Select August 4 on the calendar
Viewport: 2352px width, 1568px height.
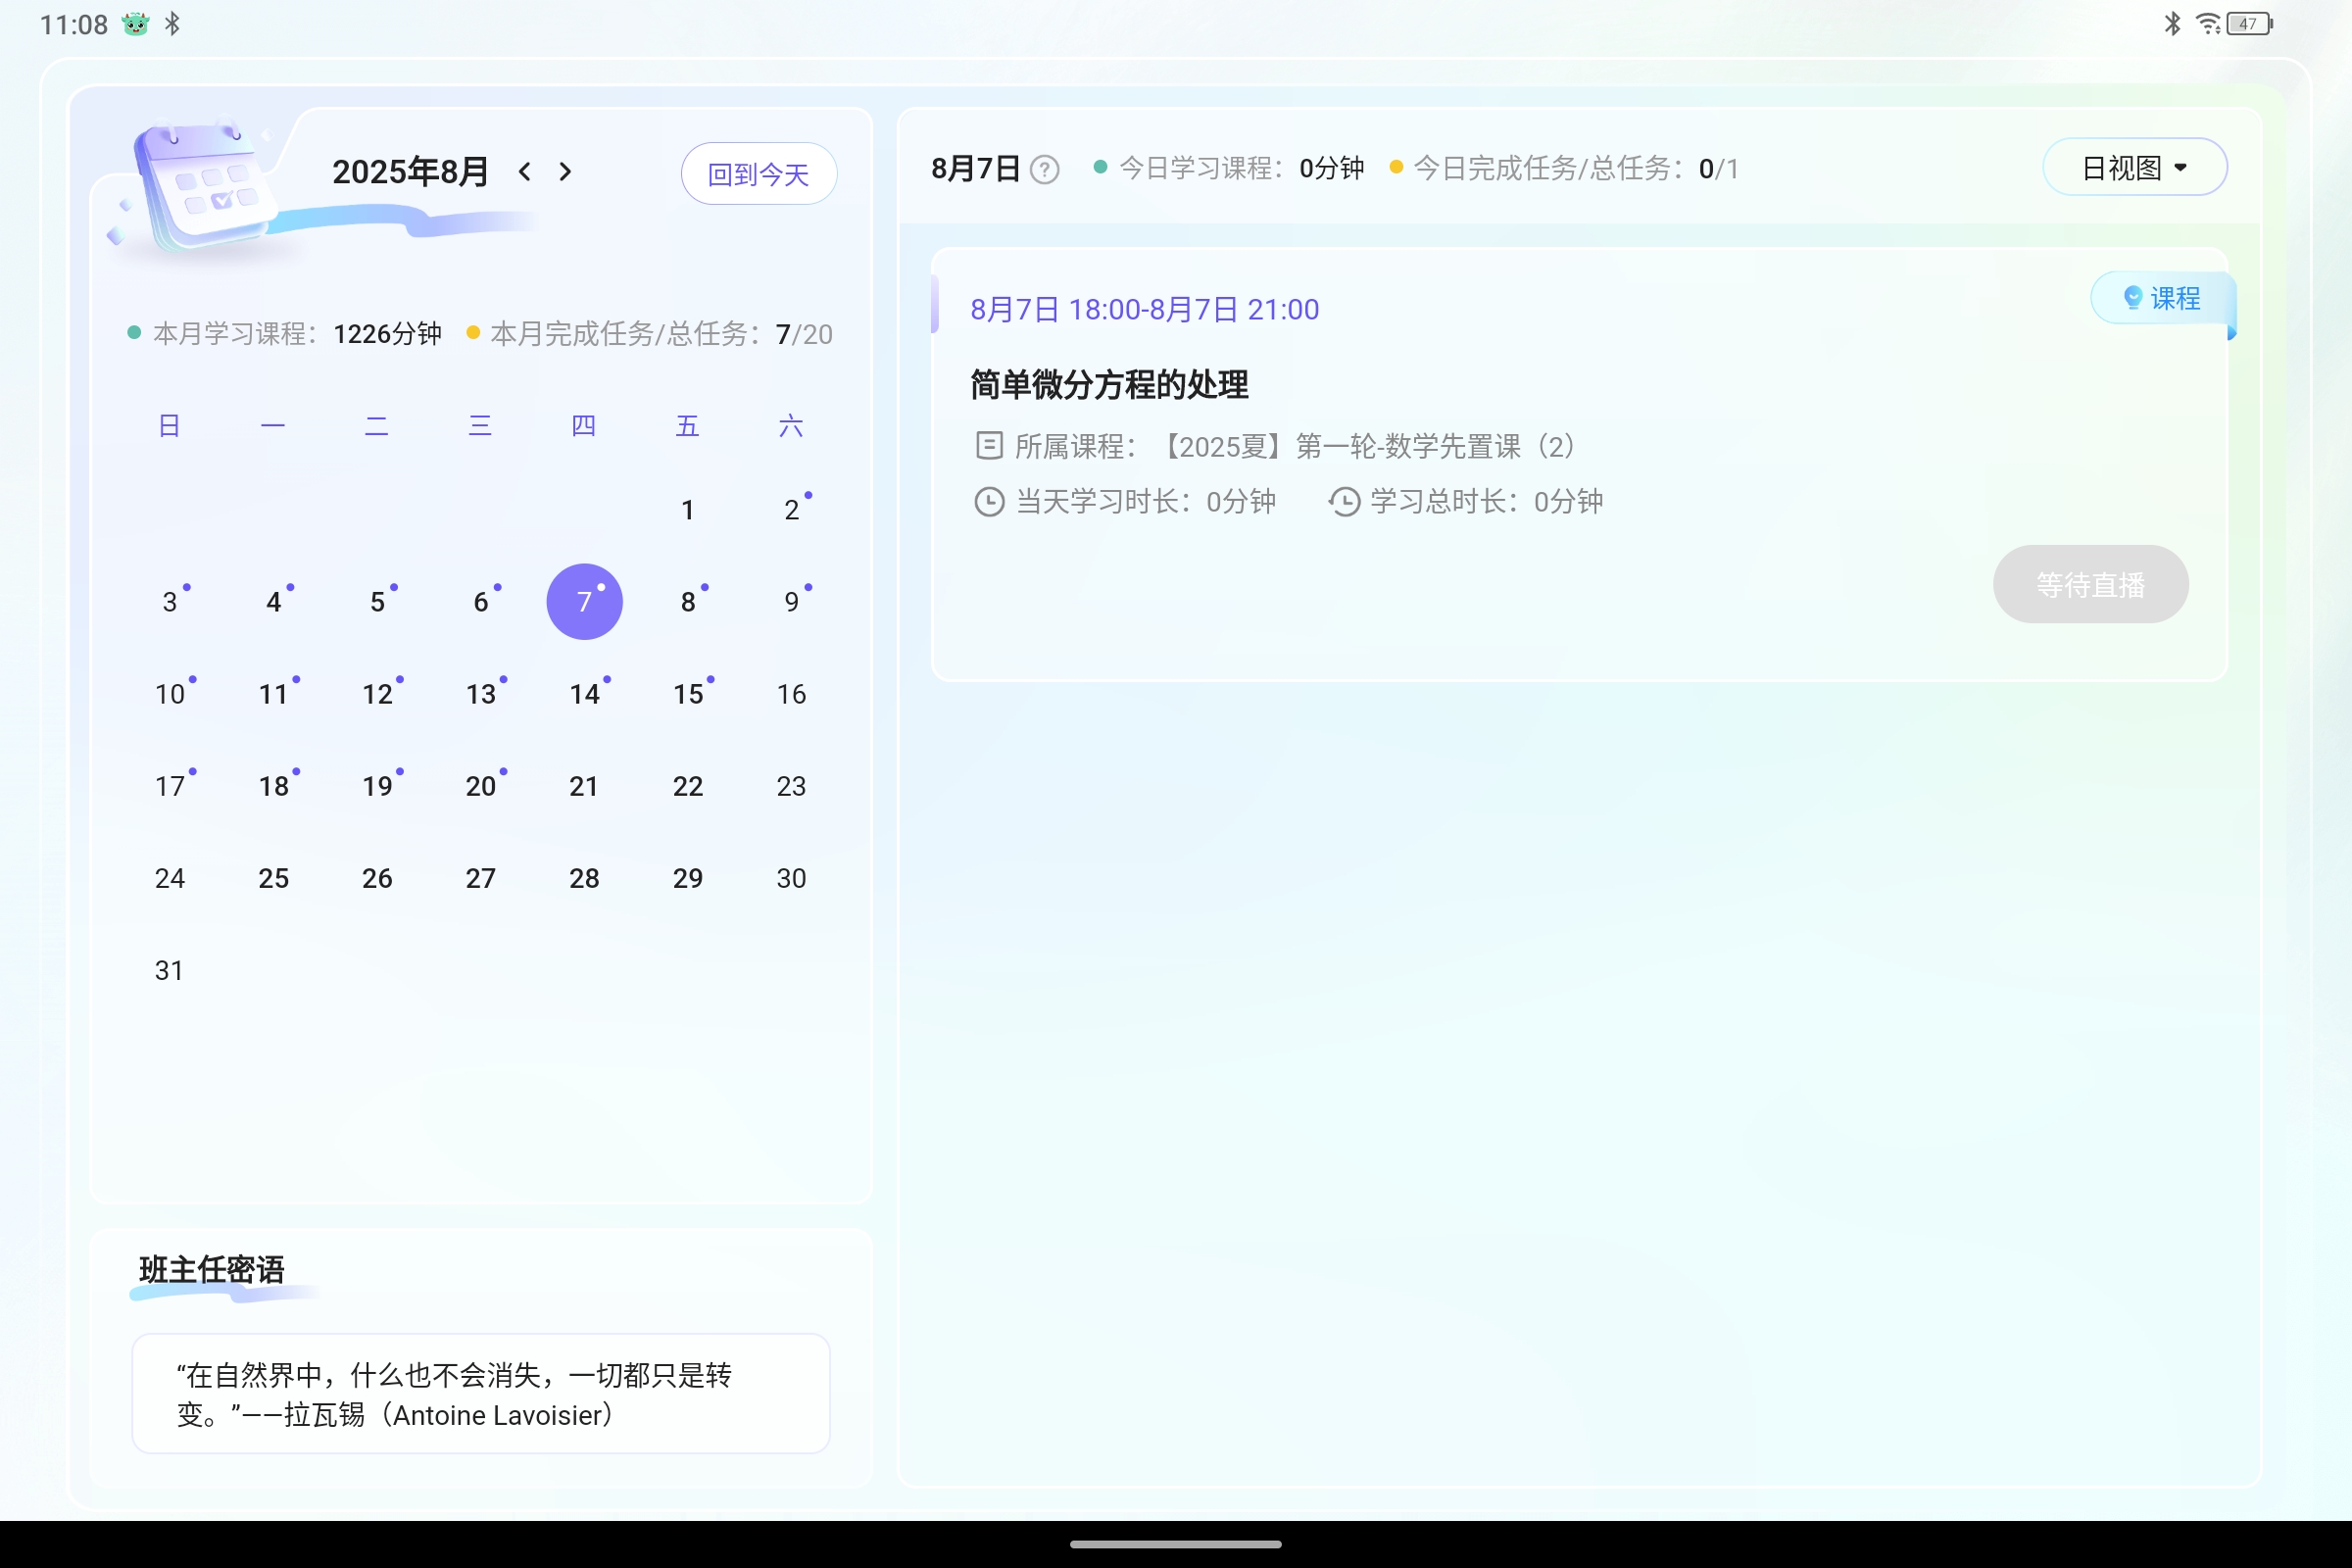tap(274, 602)
